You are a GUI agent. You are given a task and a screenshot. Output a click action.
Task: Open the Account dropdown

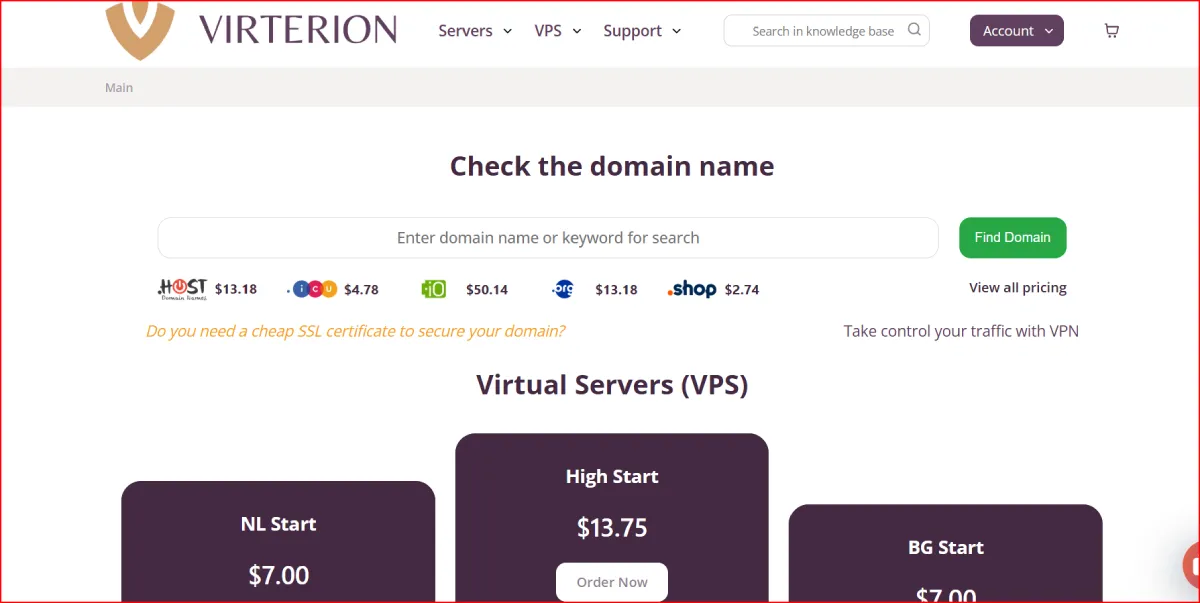[1017, 31]
